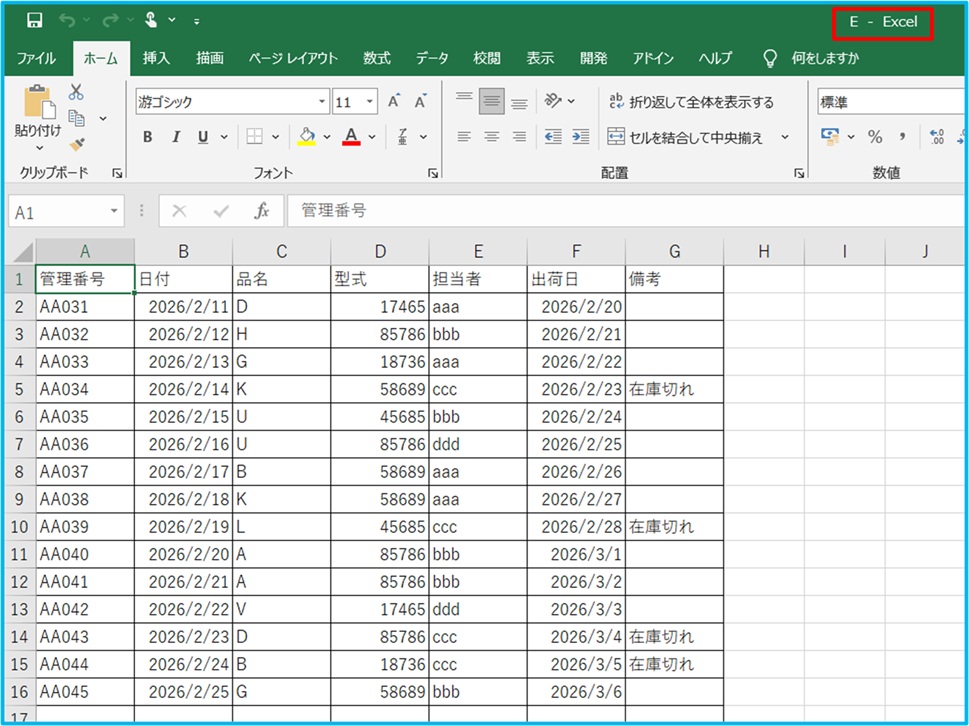The width and height of the screenshot is (969, 726).
Task: Open the 挿入 ribbon tab
Action: pos(156,58)
